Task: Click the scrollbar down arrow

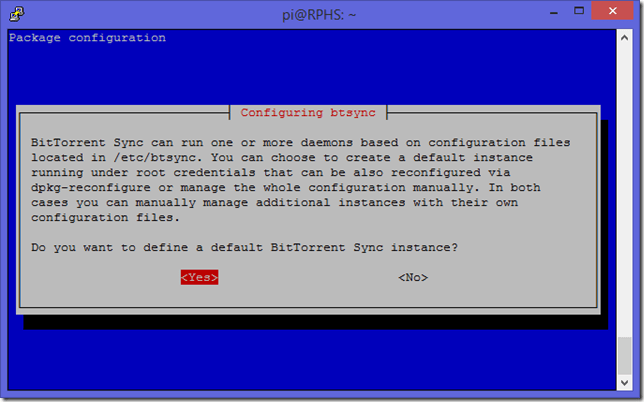Action: tap(623, 380)
